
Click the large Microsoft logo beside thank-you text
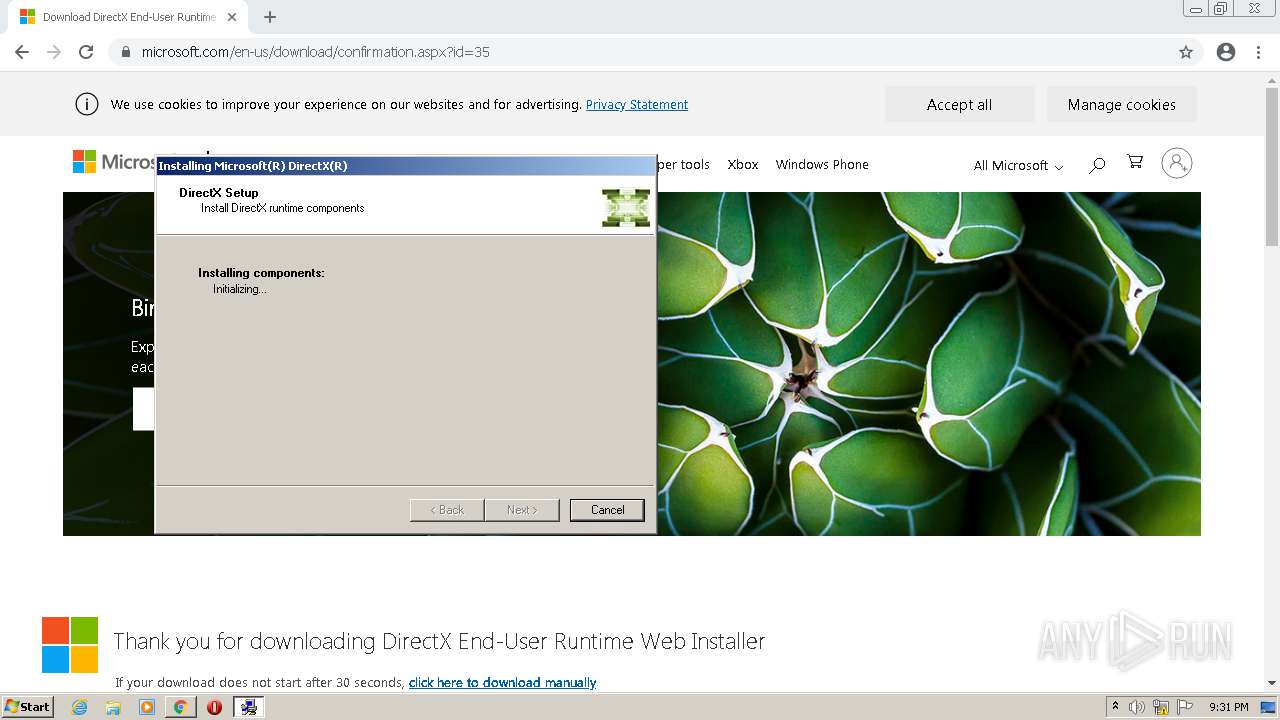pos(70,645)
